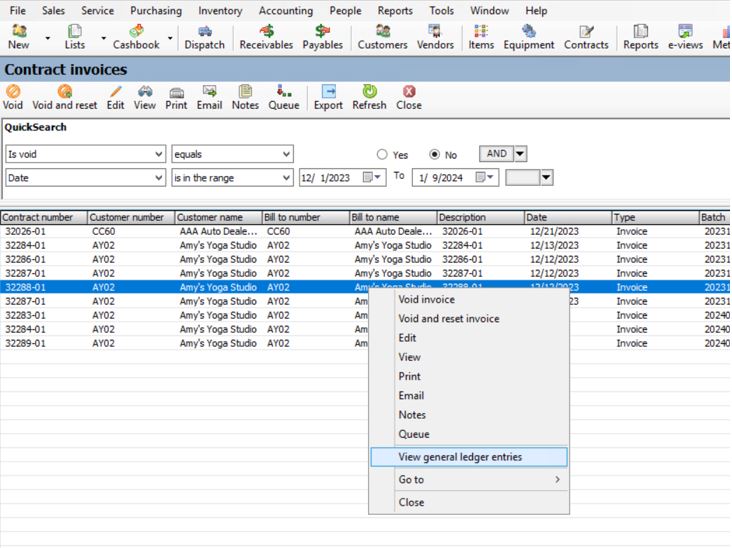Sort by Customer name column header
The width and height of the screenshot is (732, 548).
tap(218, 218)
